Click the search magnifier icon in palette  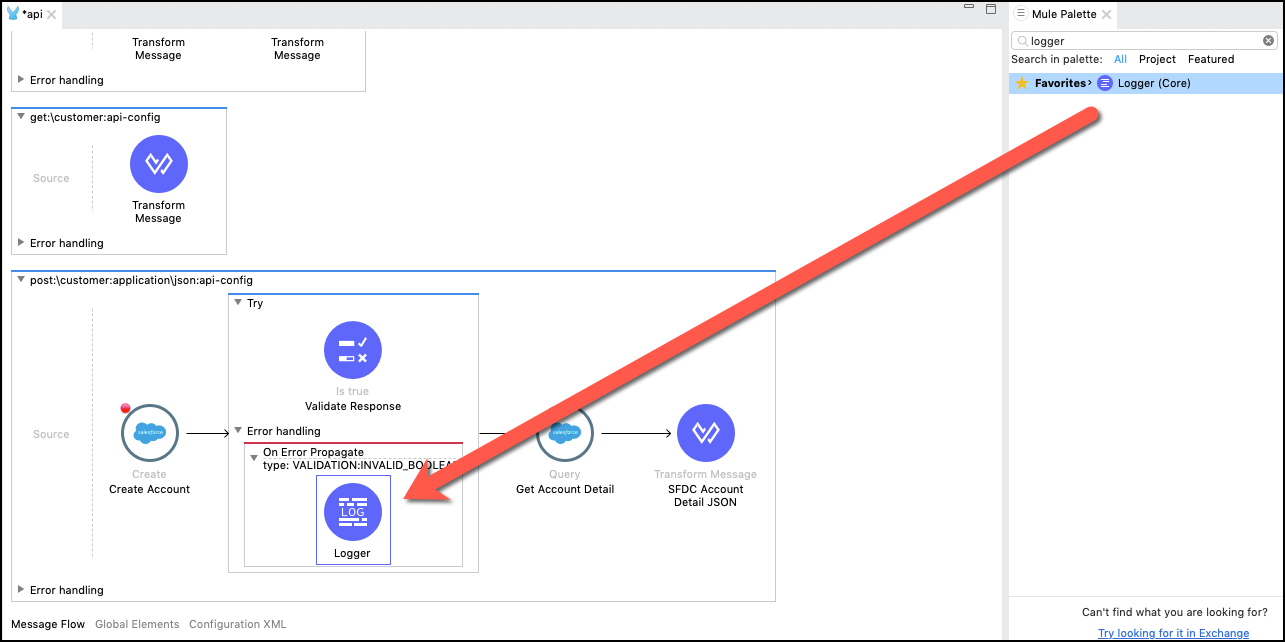pos(1022,41)
